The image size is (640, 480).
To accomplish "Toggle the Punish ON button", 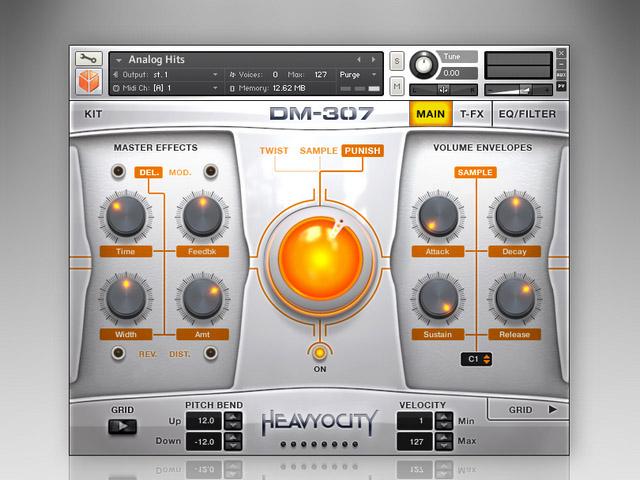I will click(x=320, y=353).
